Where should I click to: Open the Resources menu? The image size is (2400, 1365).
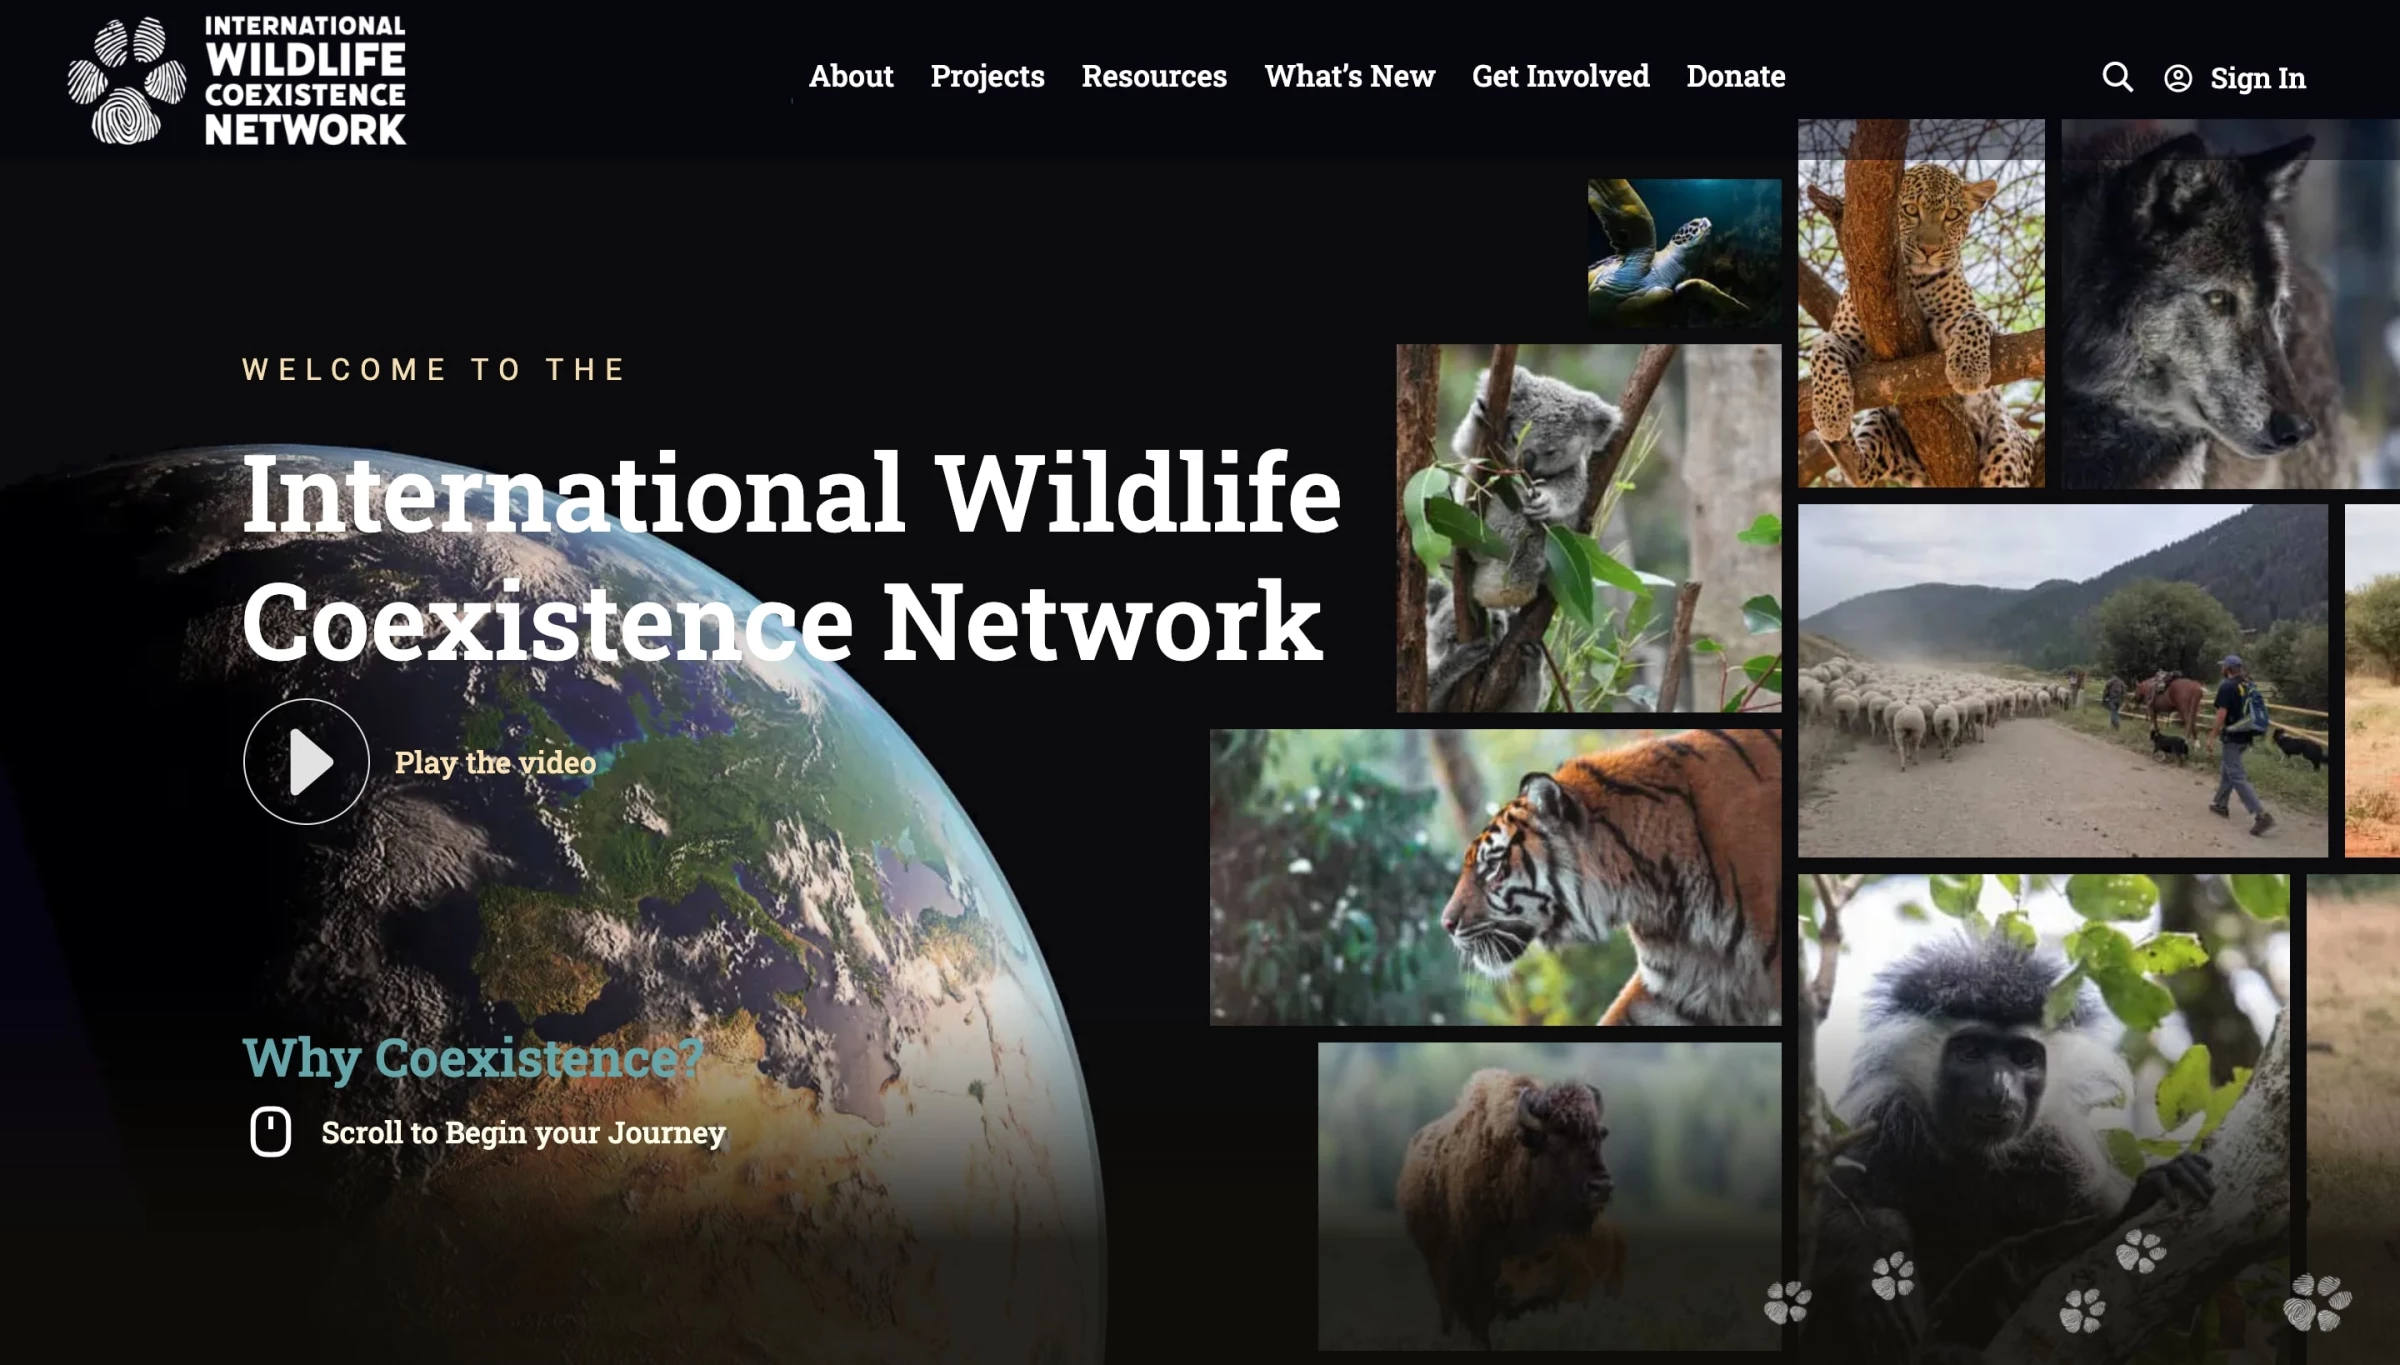tap(1154, 76)
